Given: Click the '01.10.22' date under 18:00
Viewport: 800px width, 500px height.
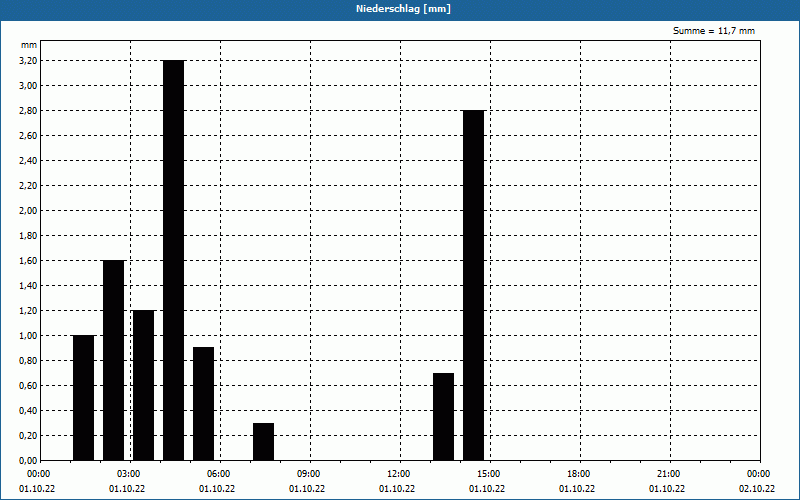Looking at the screenshot, I should (x=577, y=489).
